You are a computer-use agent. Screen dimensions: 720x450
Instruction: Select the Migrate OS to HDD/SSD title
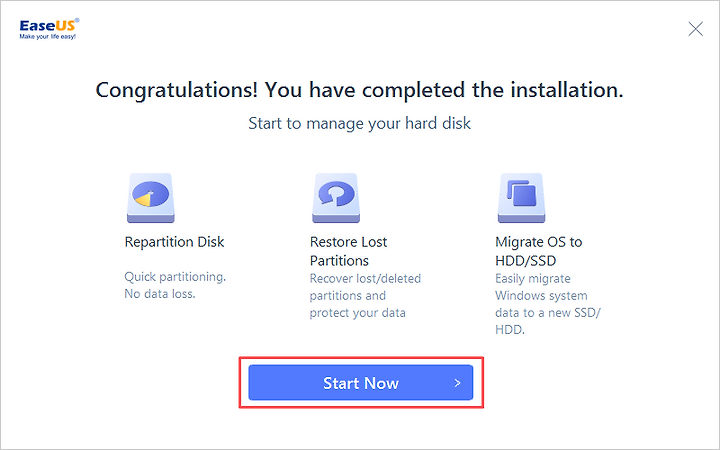[x=539, y=251]
